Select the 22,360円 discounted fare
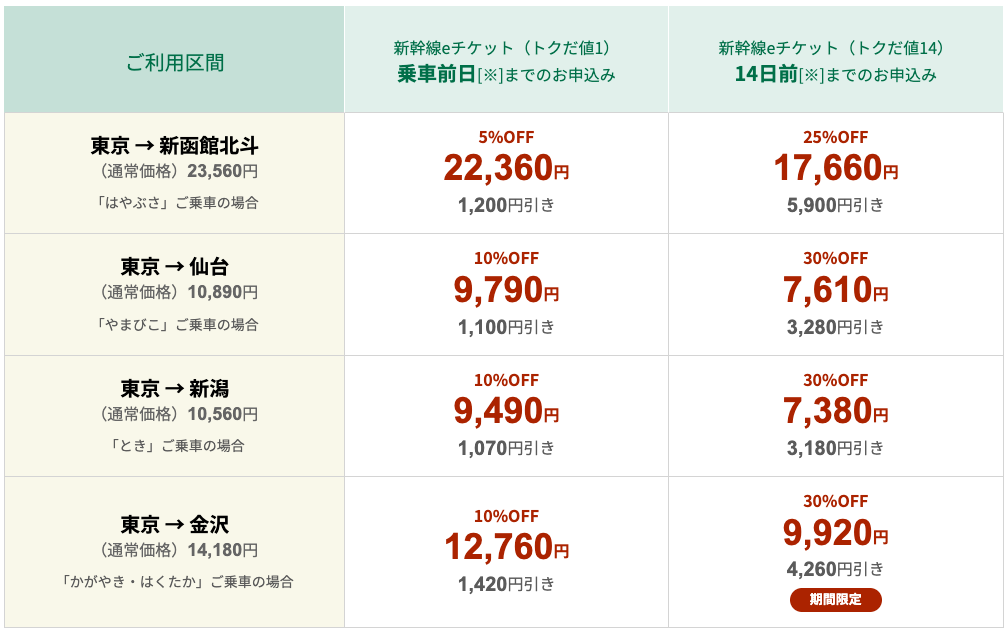This screenshot has width=1007, height=633. tap(506, 169)
